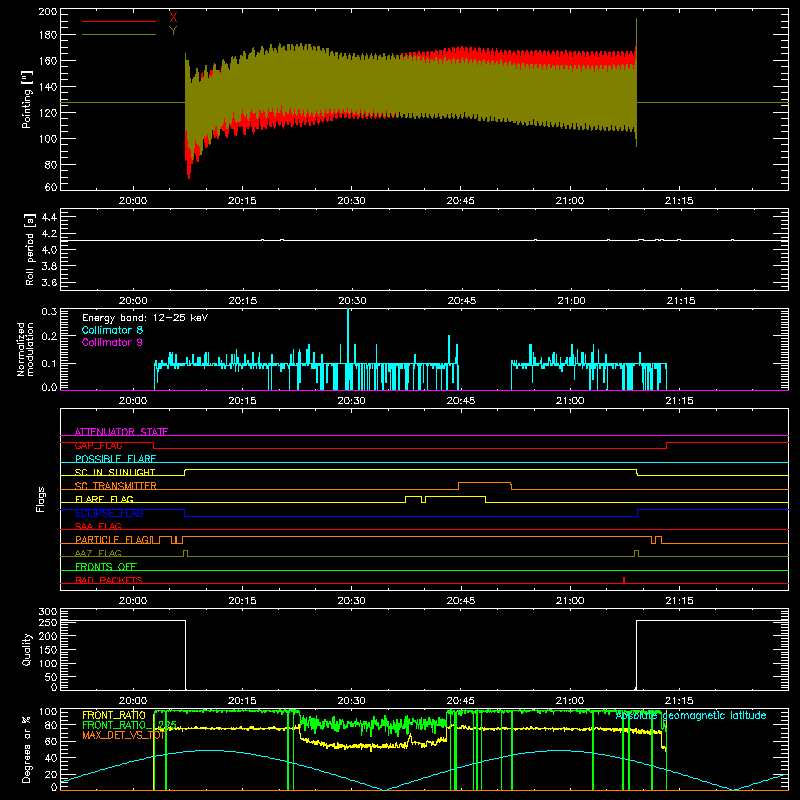Click the red BAD_PACKETS tick mark near 21:07
Image resolution: width=800 pixels, height=800 pixels.
624,580
